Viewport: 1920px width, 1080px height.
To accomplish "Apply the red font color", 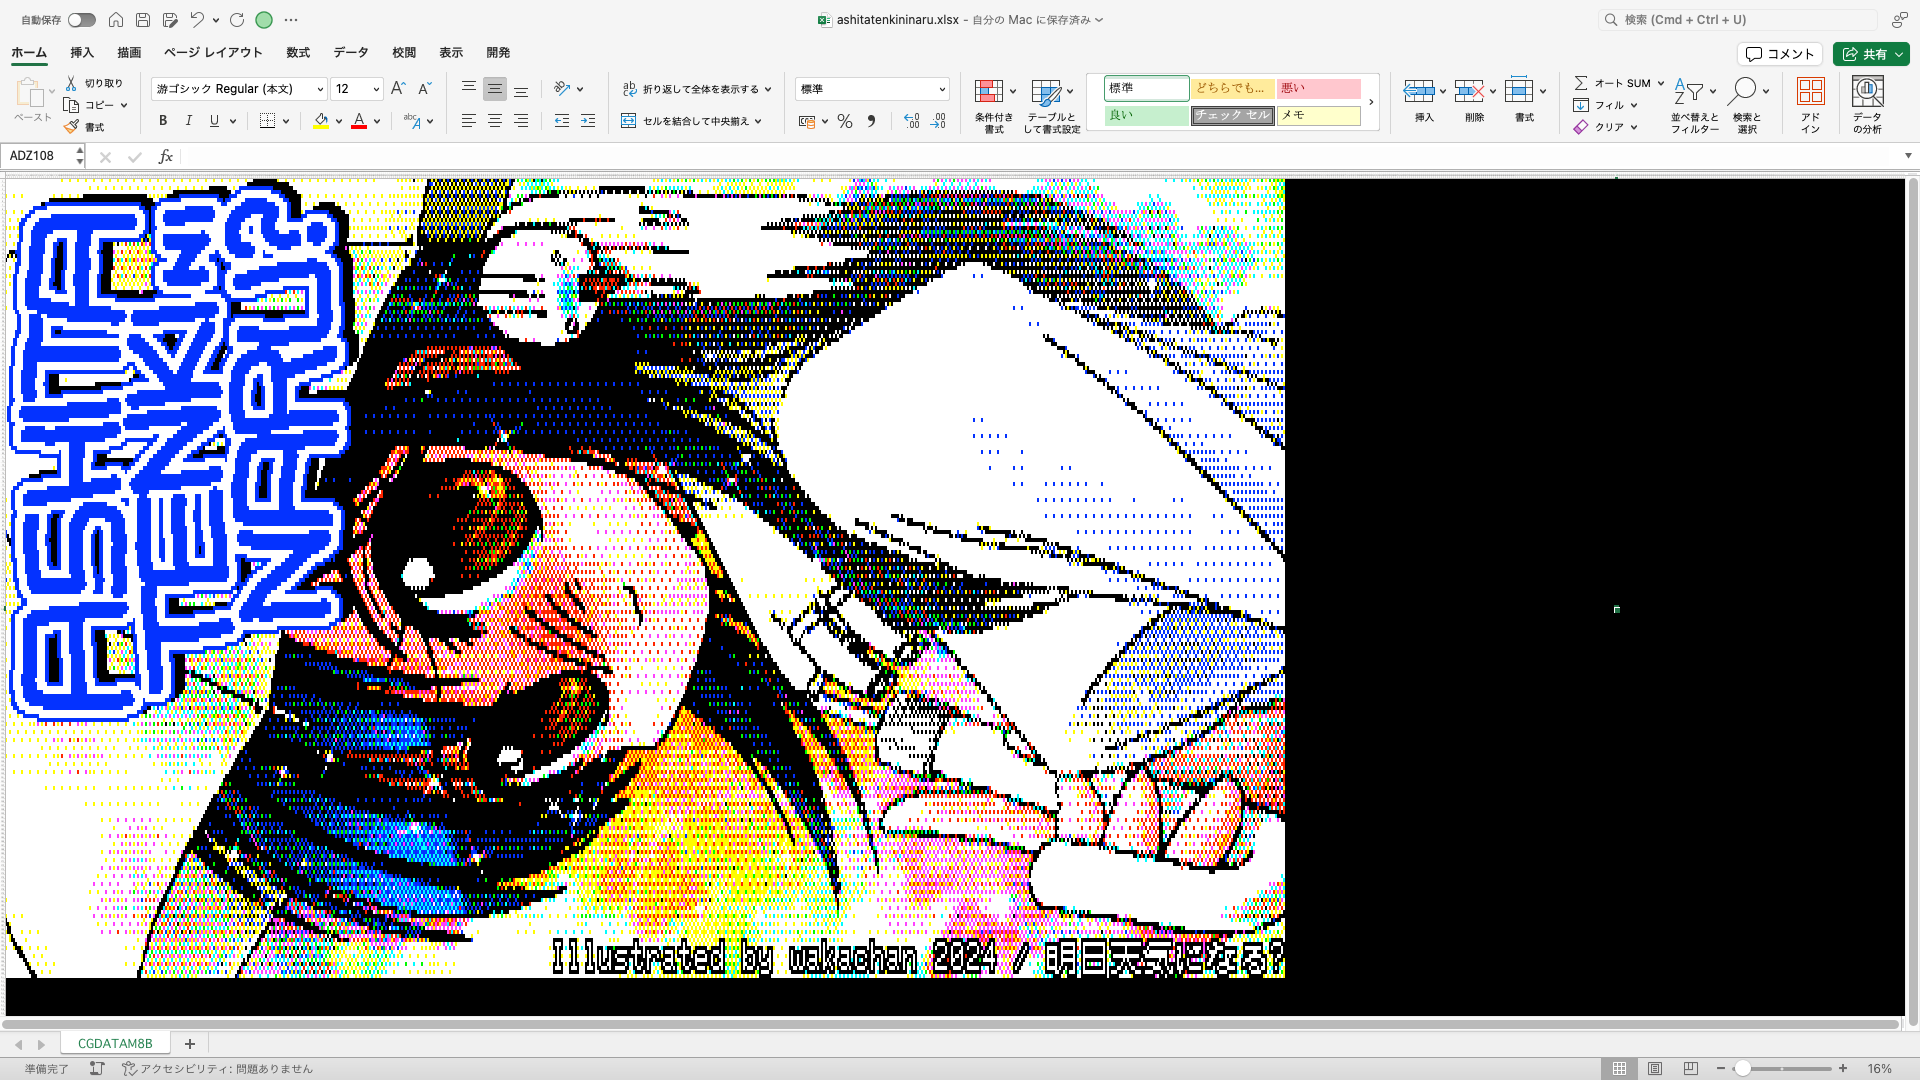I will tap(359, 121).
